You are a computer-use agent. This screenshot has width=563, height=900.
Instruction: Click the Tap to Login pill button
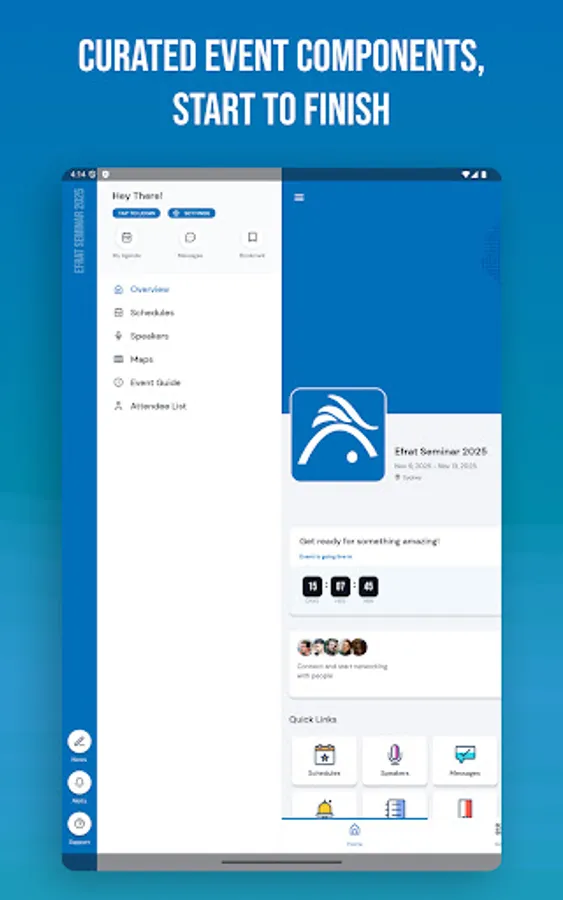(x=137, y=213)
